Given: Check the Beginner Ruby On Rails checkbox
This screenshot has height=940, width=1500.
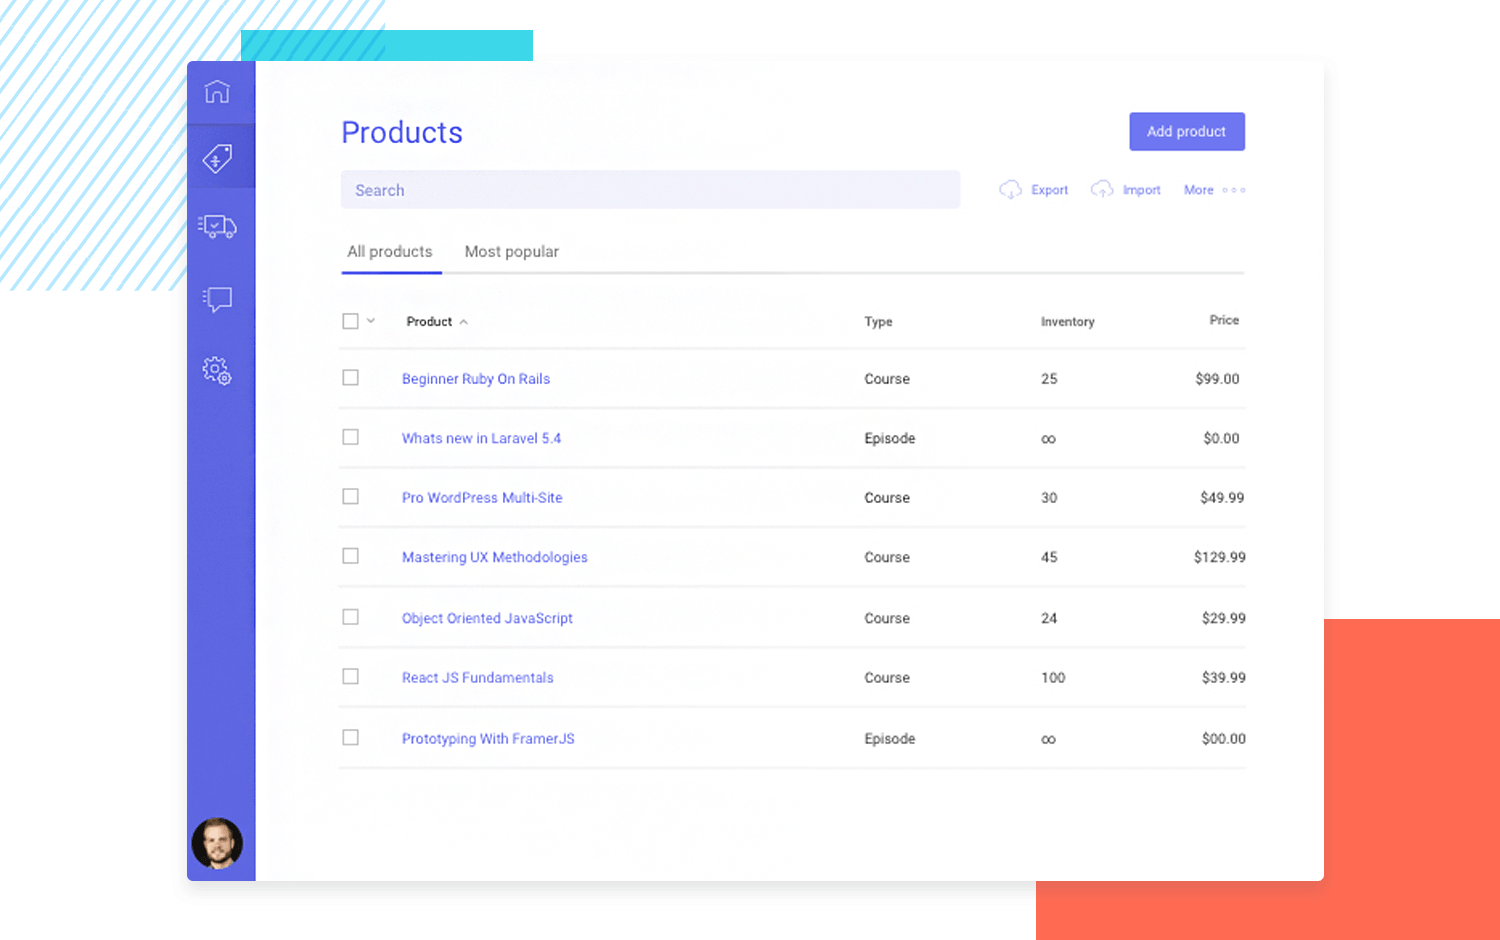Looking at the screenshot, I should pyautogui.click(x=350, y=378).
